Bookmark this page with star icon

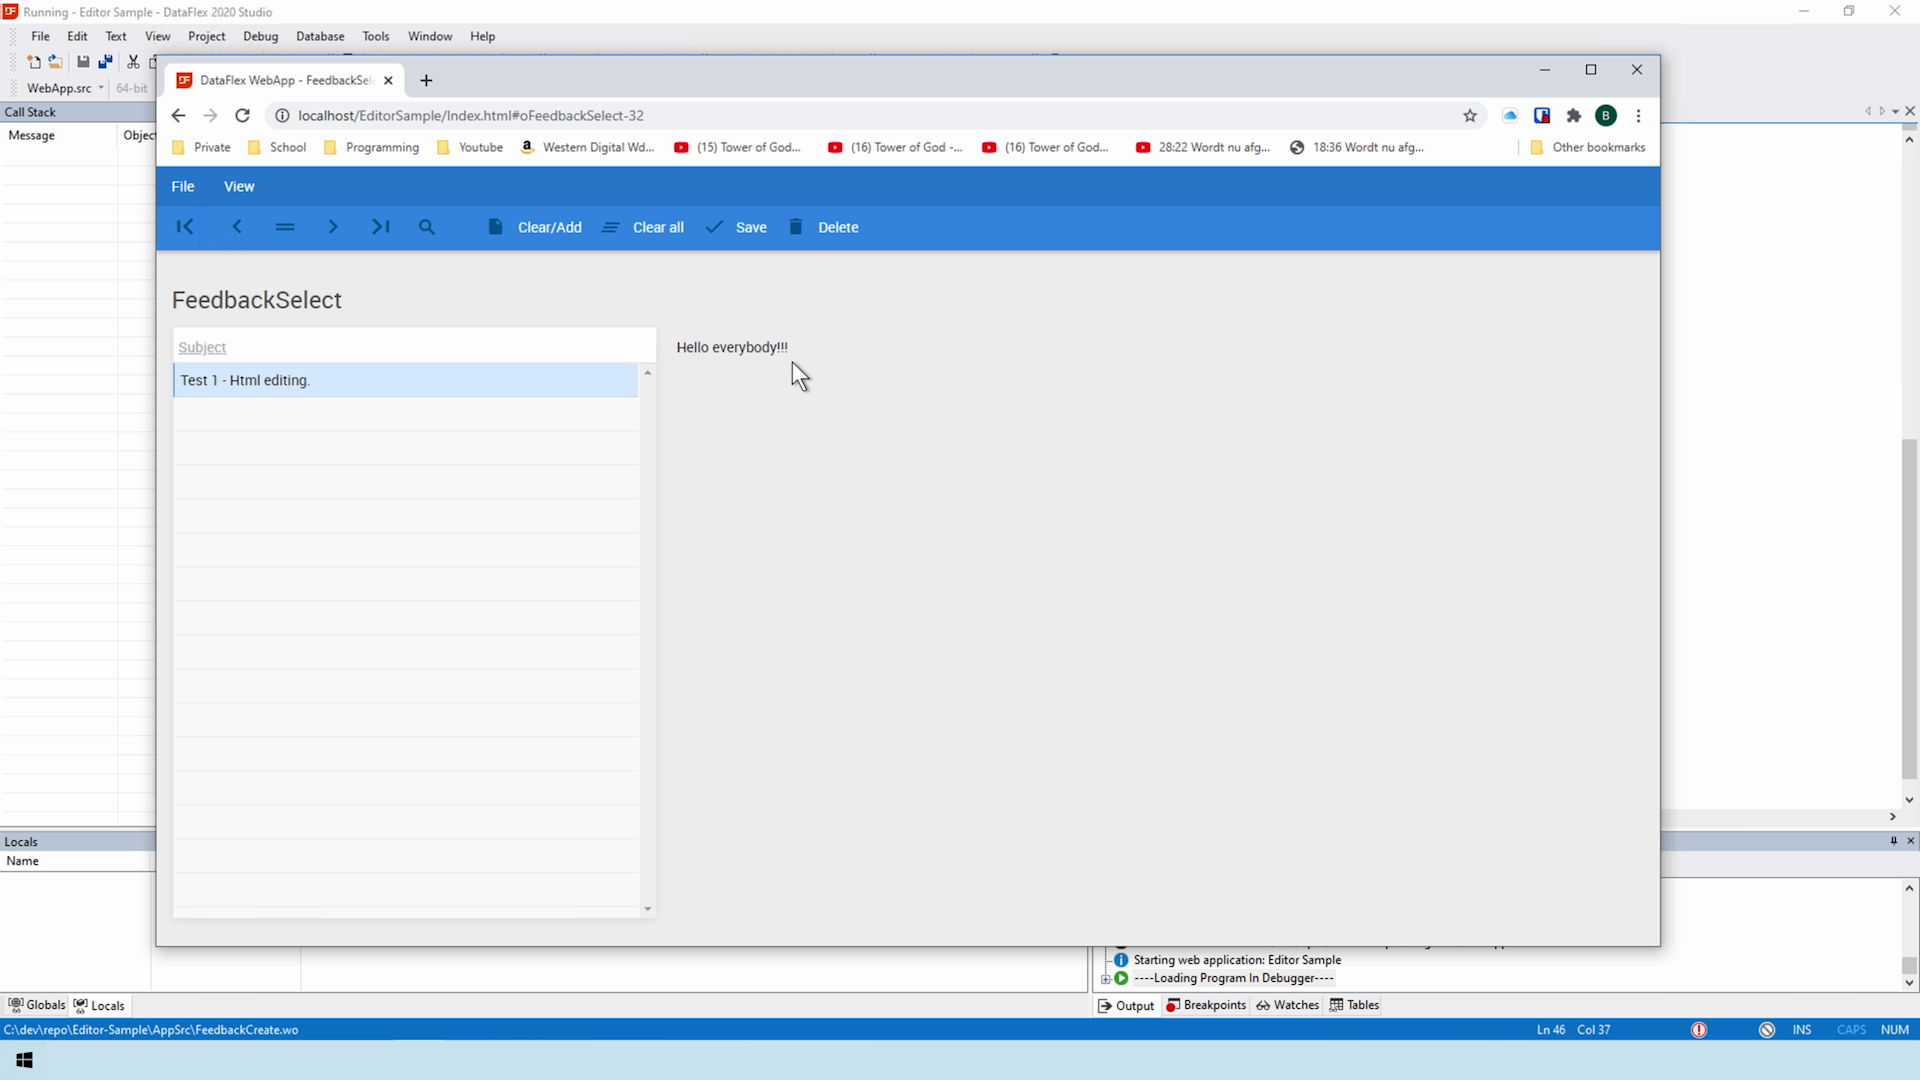click(x=1470, y=116)
